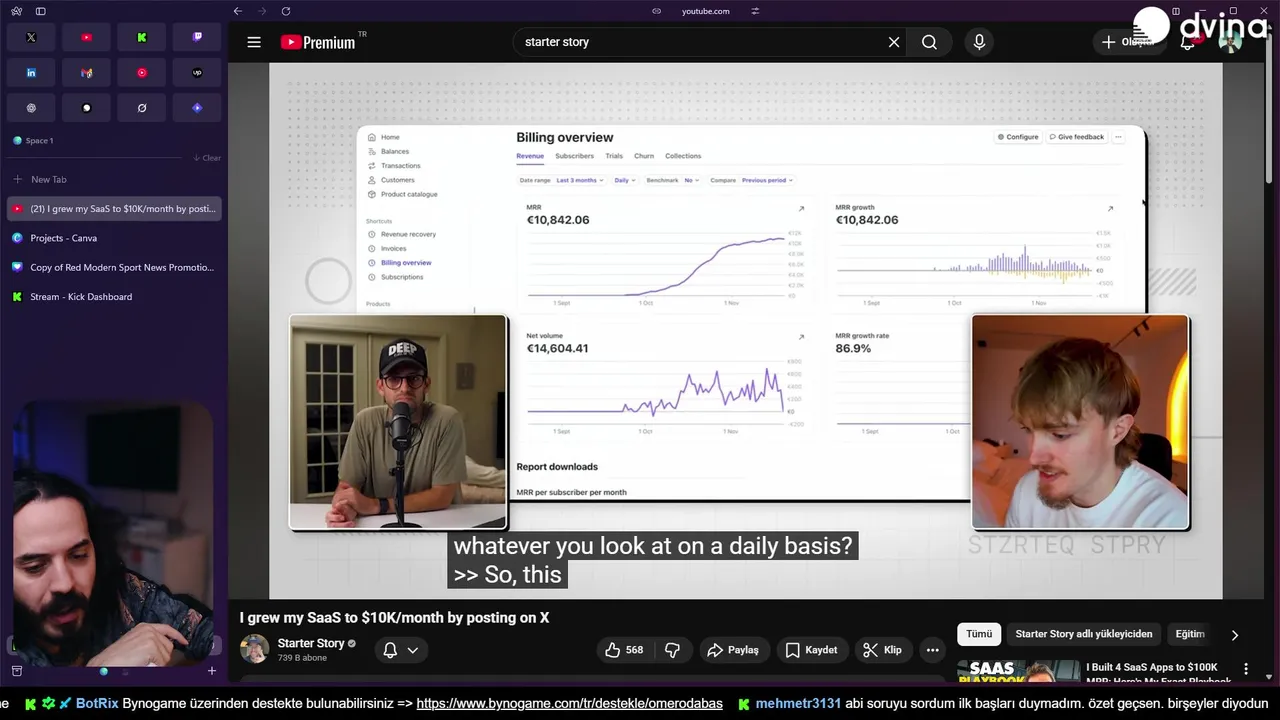Open the YouTube pinned shortcut tile
Screen dimensions: 1280x720
[x=86, y=37]
